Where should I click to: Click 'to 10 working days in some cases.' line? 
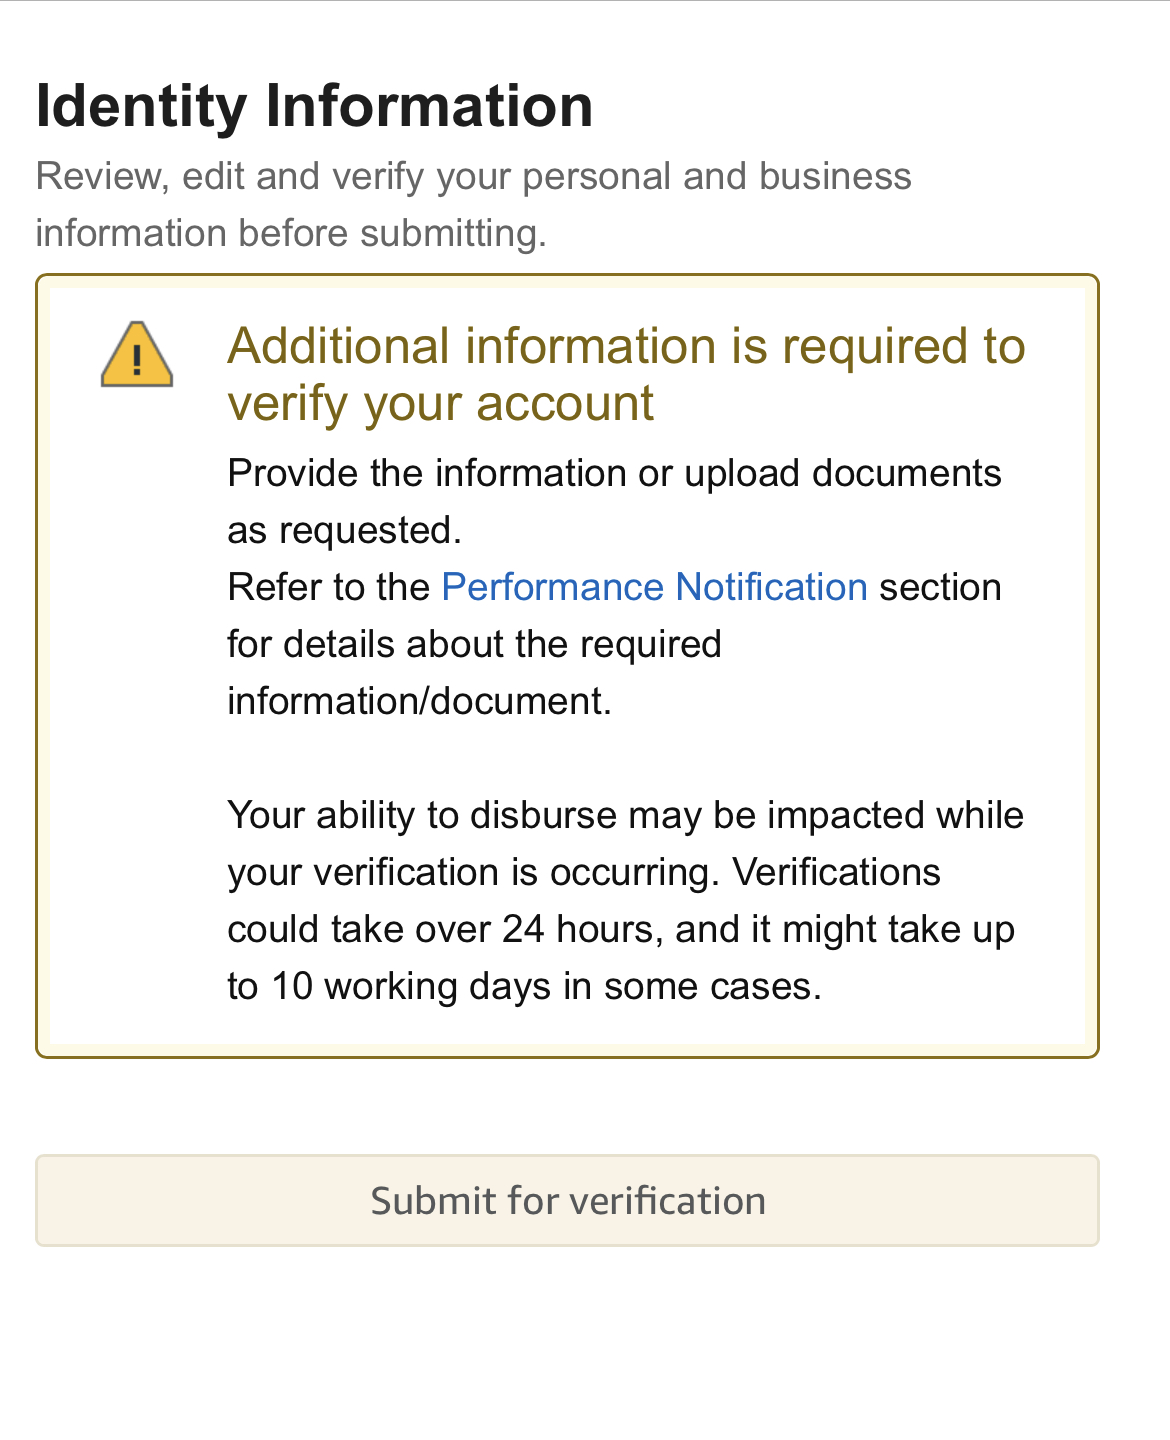[x=524, y=986]
